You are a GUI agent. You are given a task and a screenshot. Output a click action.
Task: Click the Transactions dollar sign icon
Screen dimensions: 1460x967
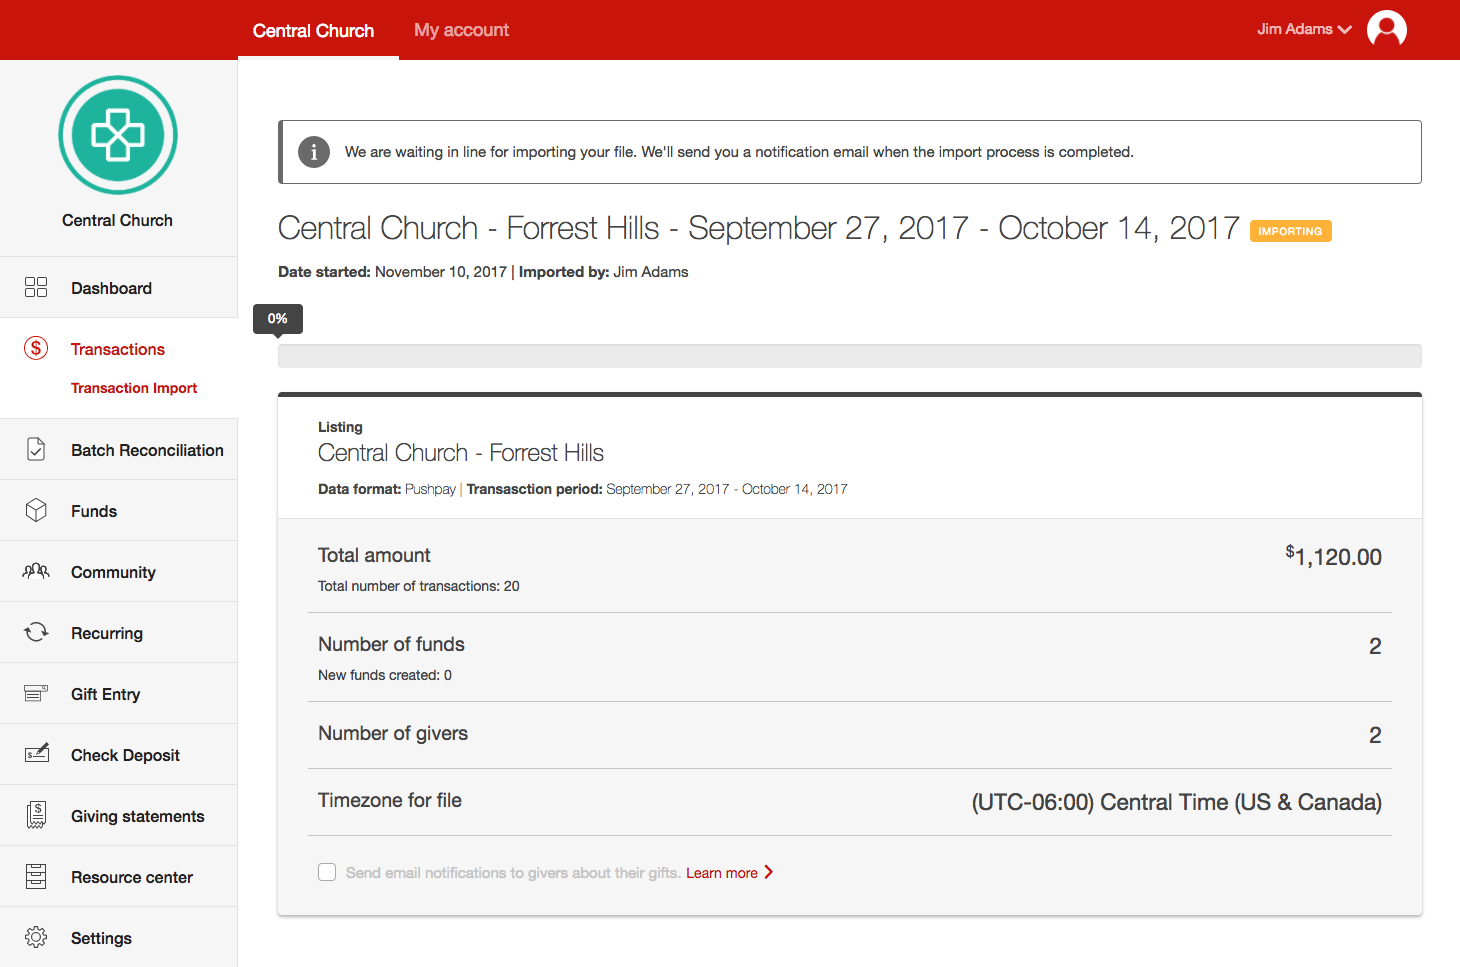coord(36,348)
